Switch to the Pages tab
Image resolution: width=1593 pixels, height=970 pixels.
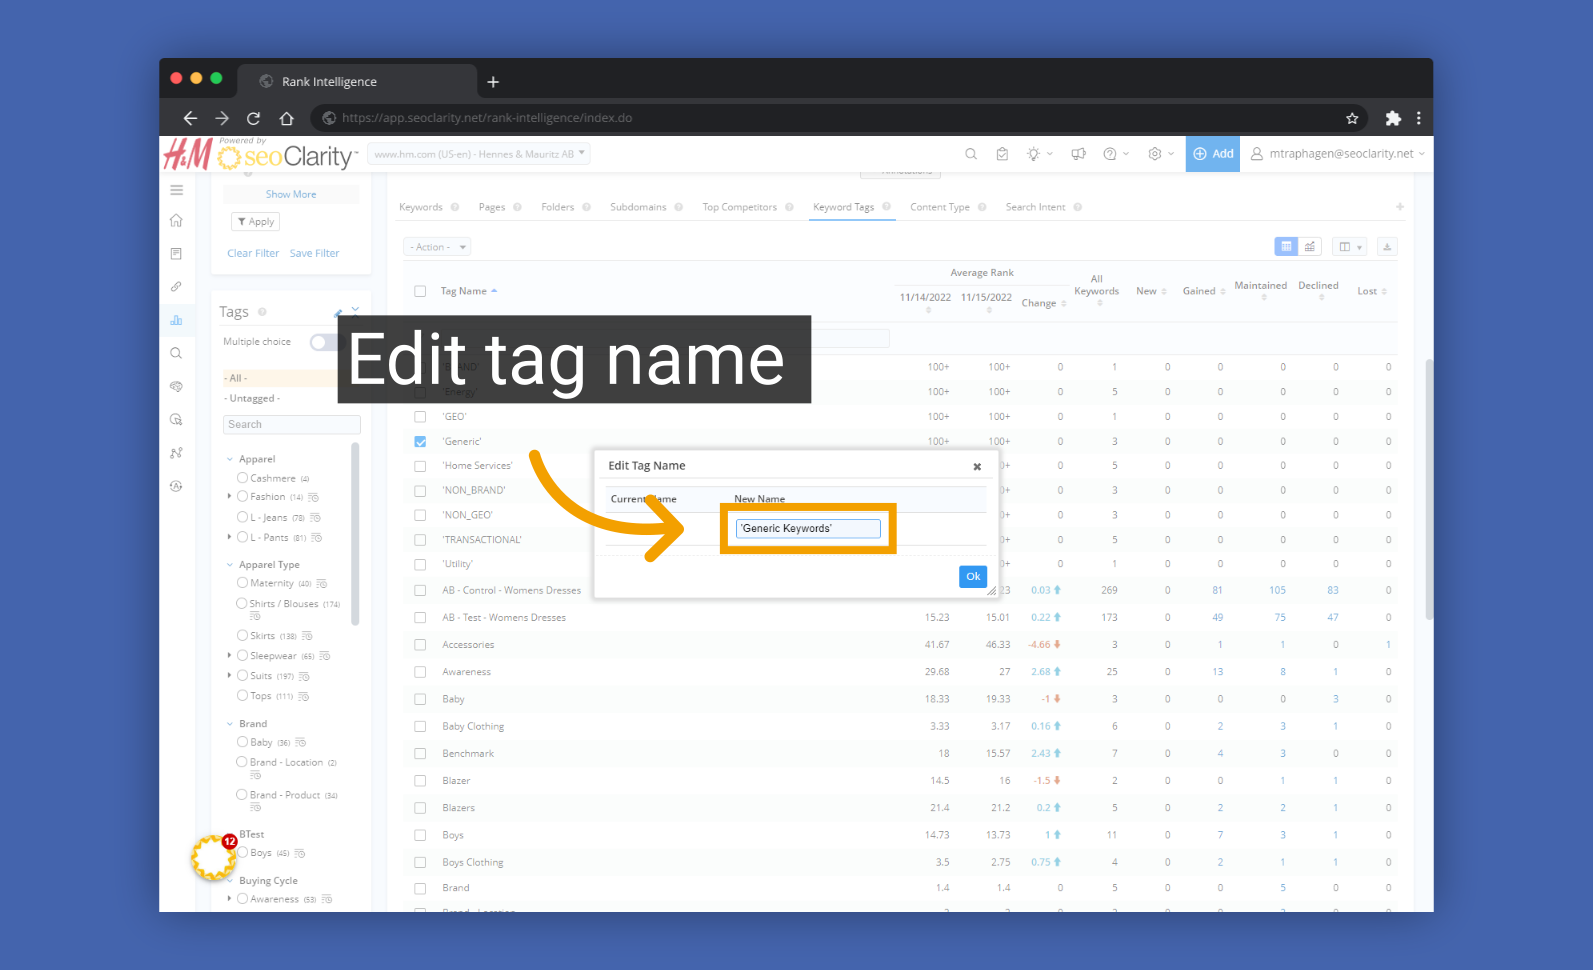pyautogui.click(x=492, y=207)
